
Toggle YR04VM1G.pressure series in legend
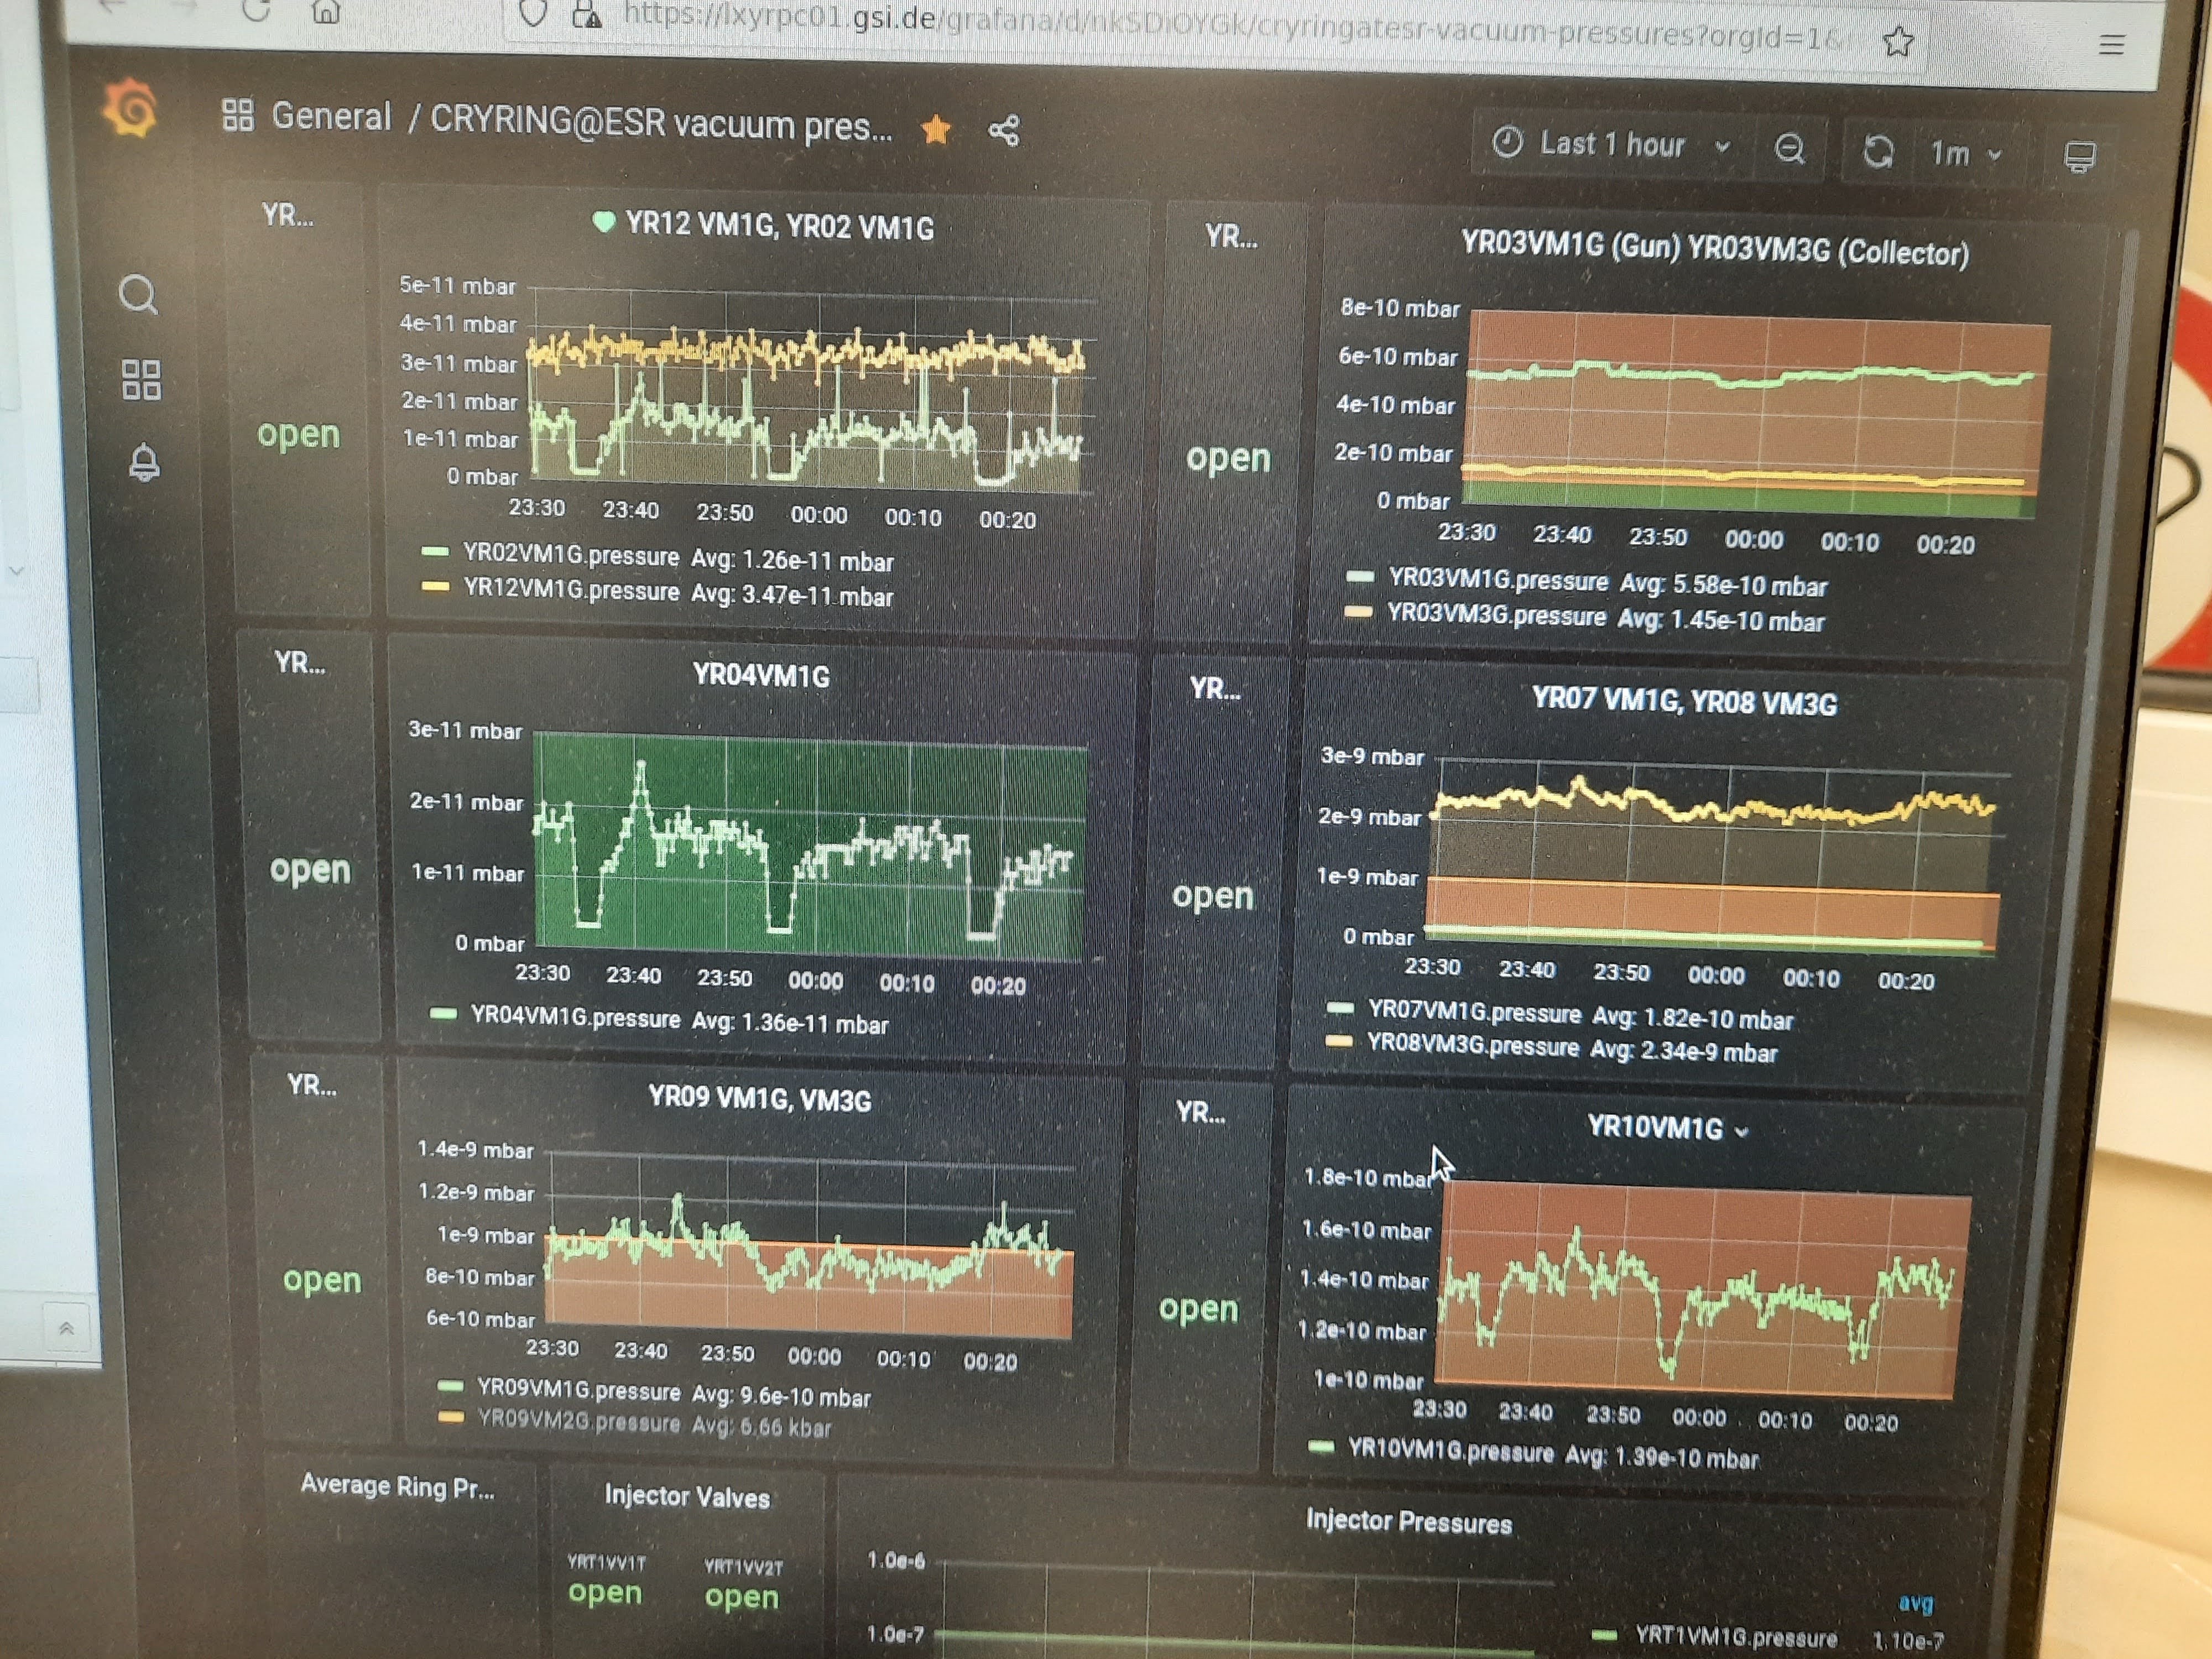click(575, 1017)
